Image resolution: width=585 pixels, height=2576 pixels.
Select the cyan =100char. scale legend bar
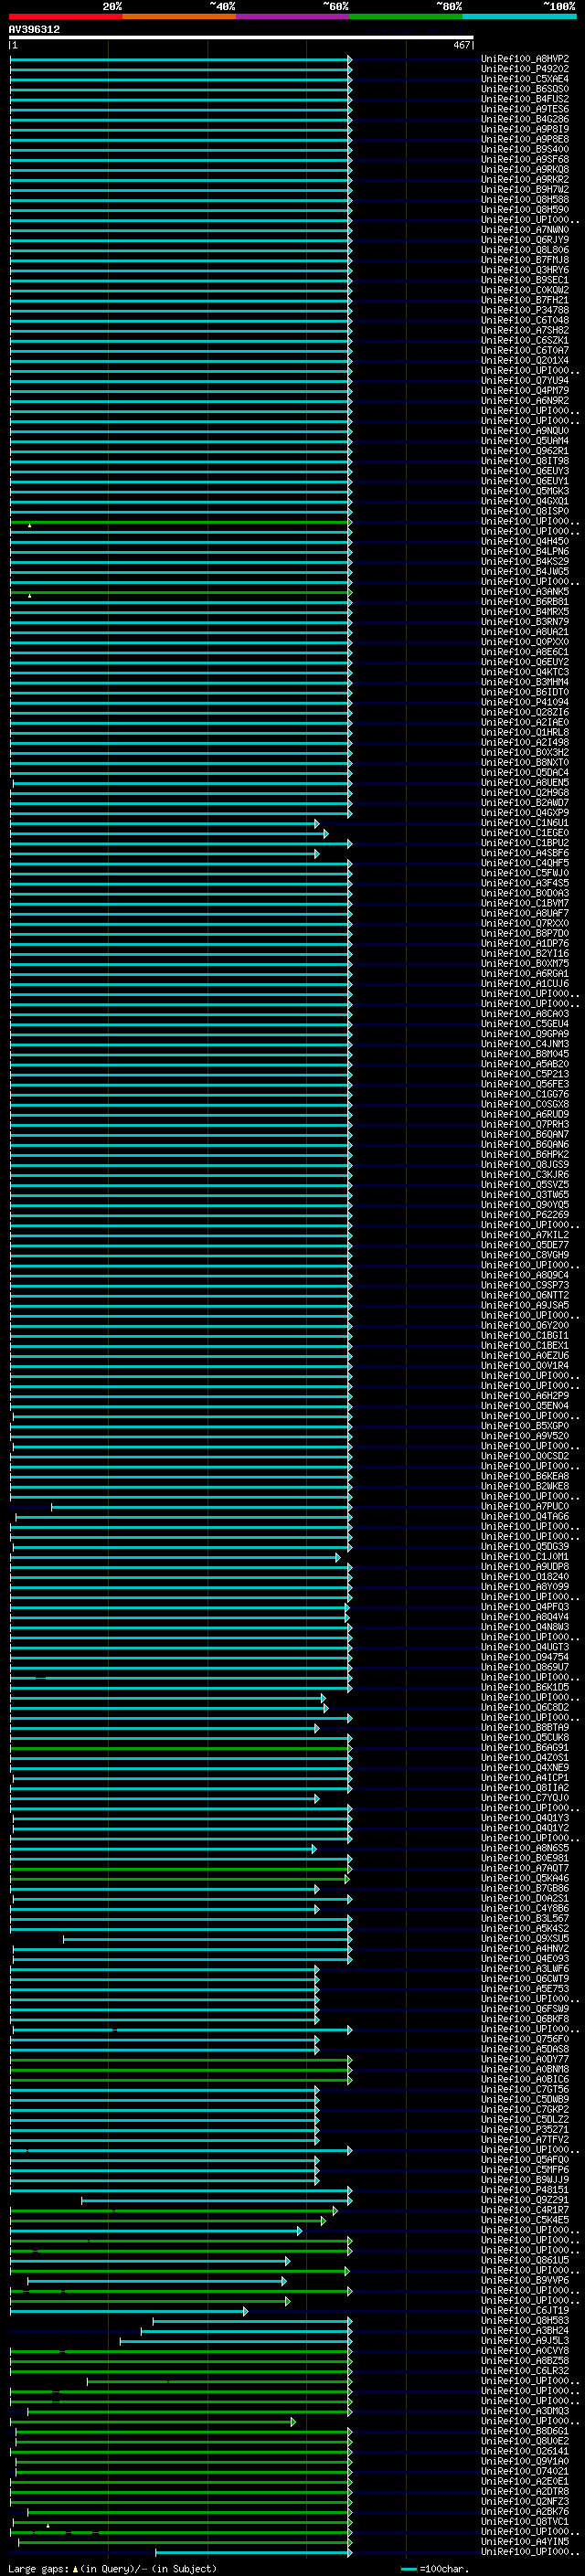[408, 2569]
